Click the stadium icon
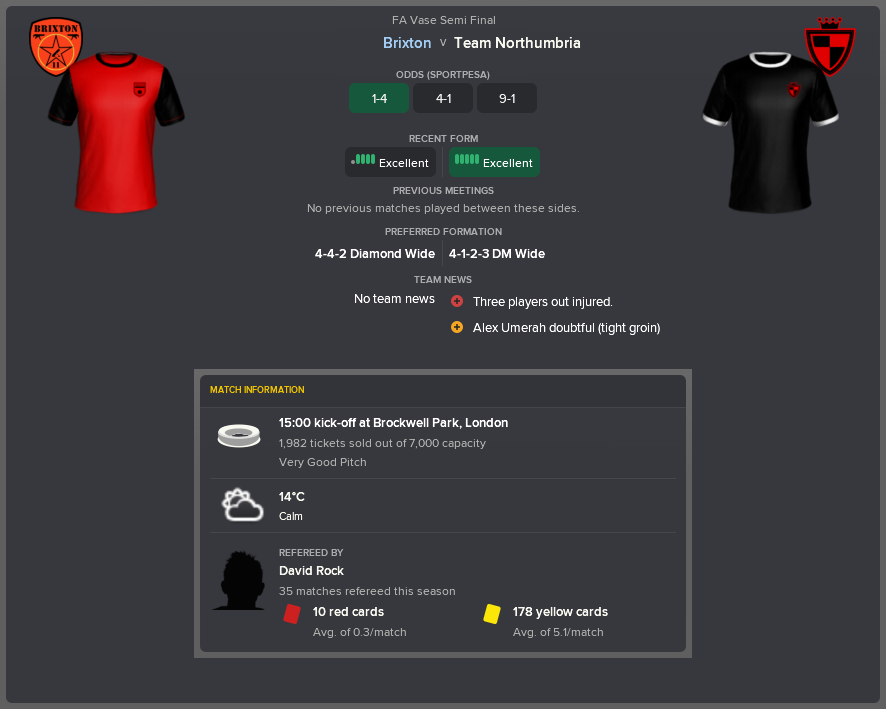Screen dimensions: 886x709 click(x=239, y=436)
